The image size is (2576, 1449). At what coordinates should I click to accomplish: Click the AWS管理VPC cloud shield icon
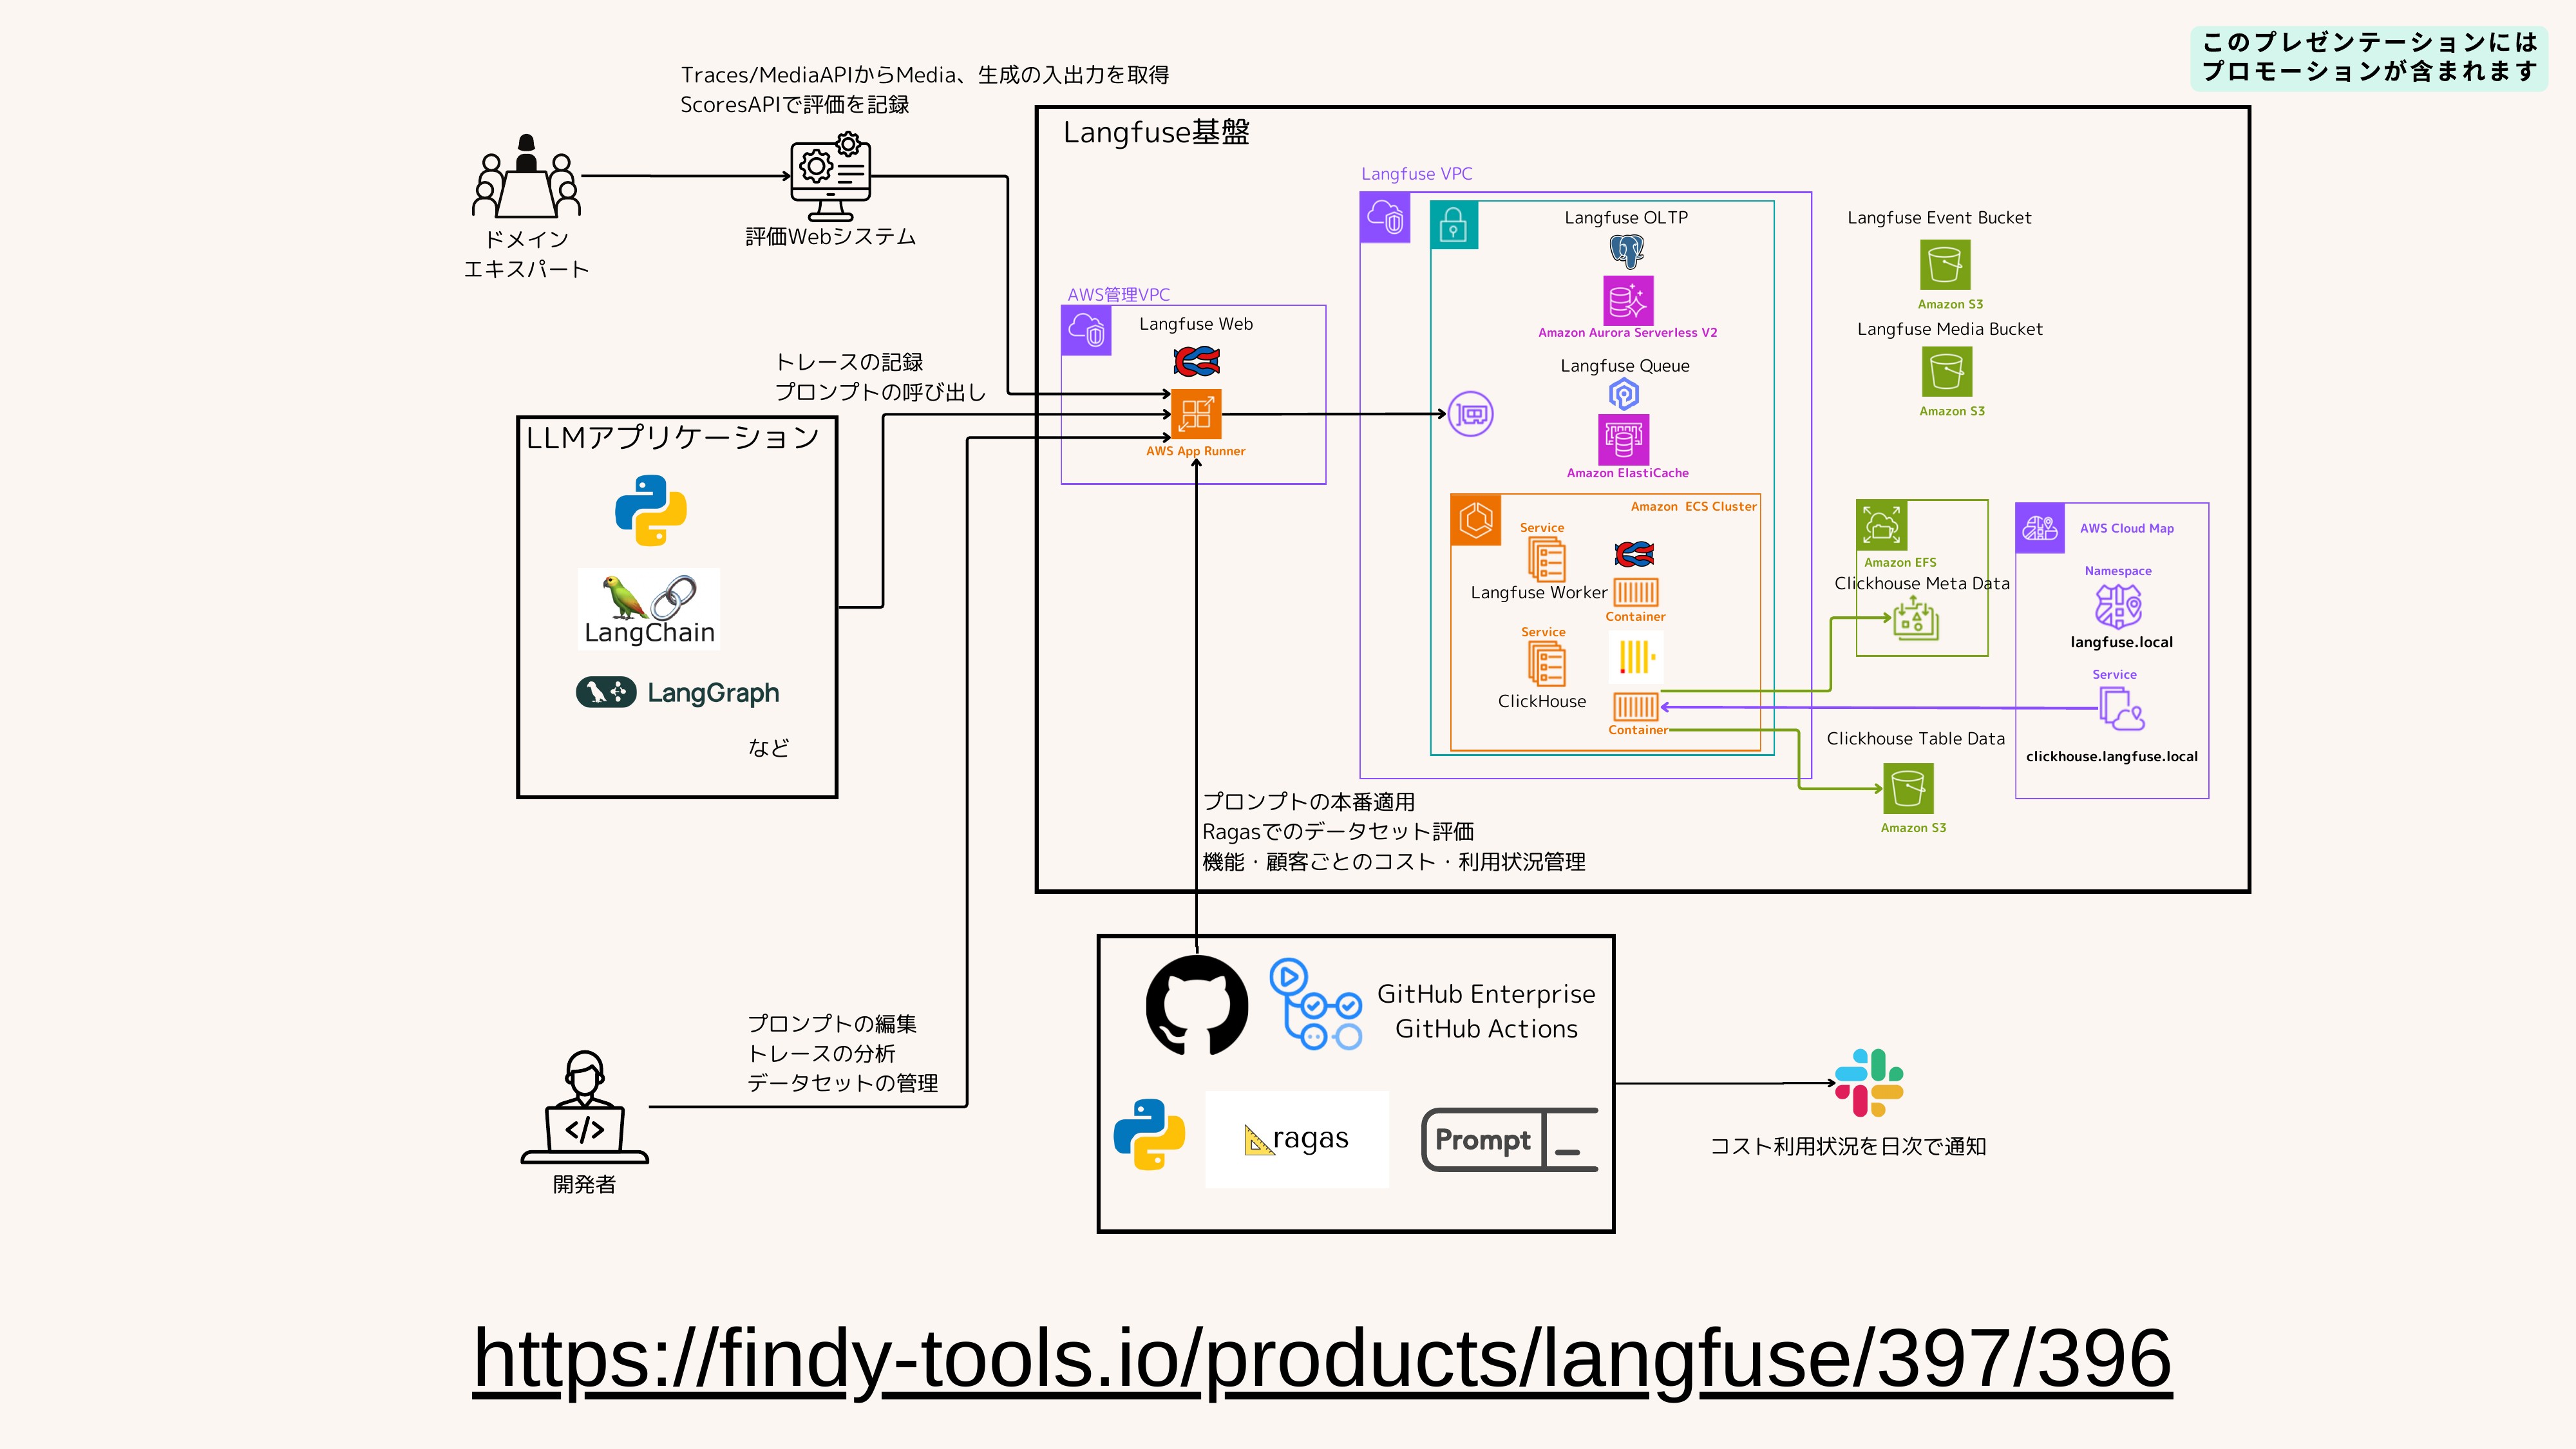pos(1086,330)
